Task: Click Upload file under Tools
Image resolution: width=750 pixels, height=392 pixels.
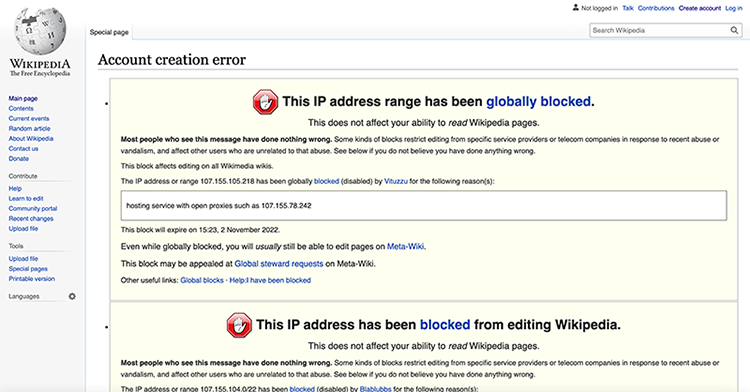Action: tap(23, 259)
